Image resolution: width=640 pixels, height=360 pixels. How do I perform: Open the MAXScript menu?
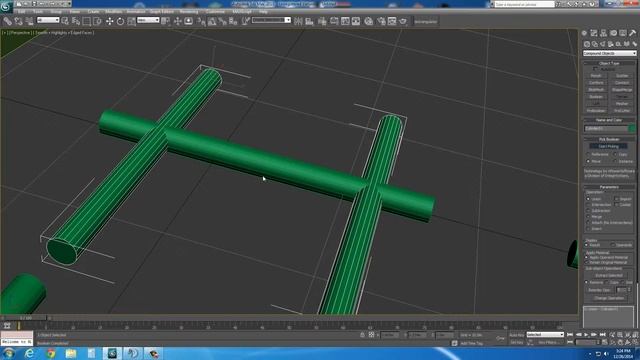[x=242, y=12]
